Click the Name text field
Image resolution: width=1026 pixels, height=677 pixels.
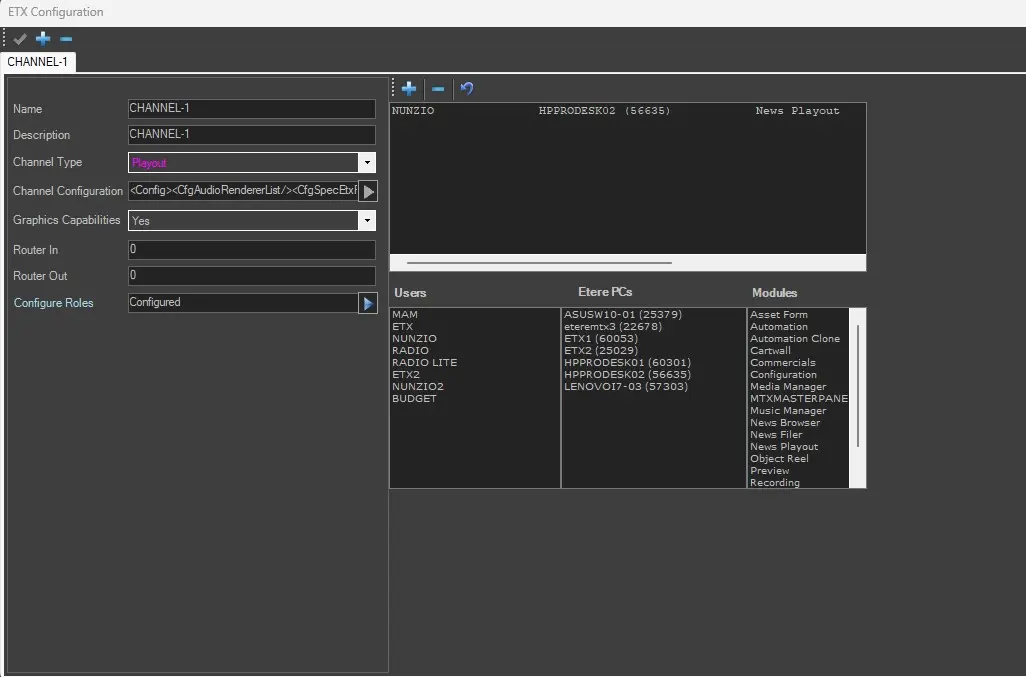point(251,109)
